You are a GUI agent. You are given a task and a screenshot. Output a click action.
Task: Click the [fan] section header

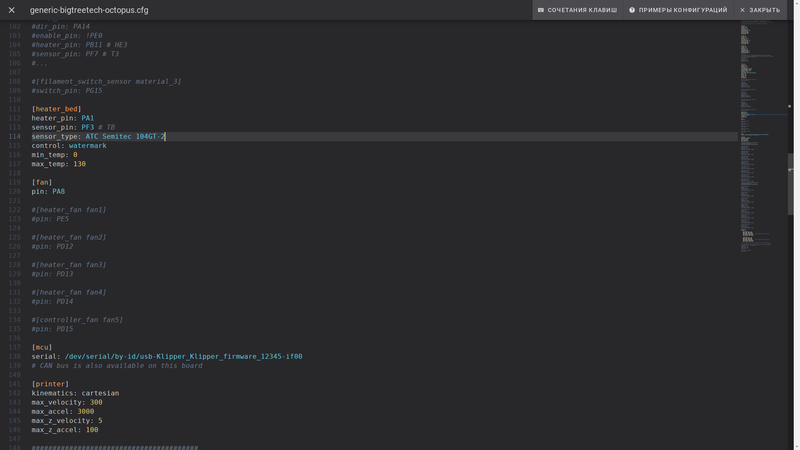(42, 182)
